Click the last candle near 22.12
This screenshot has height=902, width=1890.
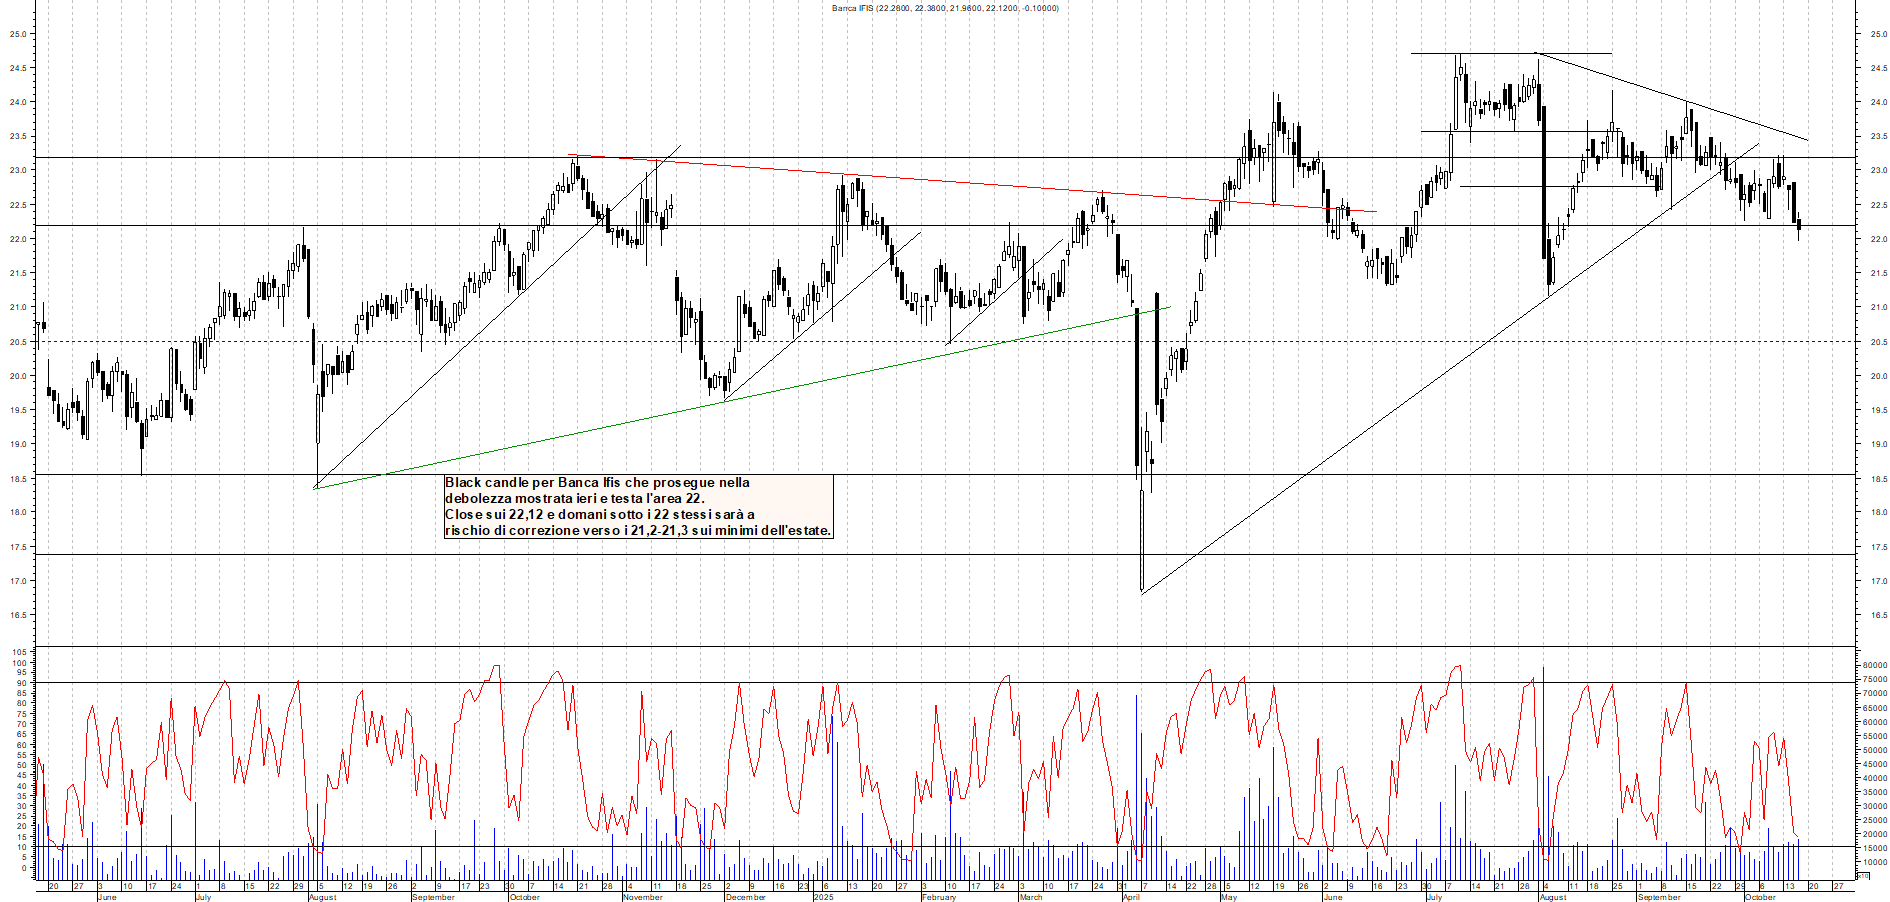click(1799, 225)
